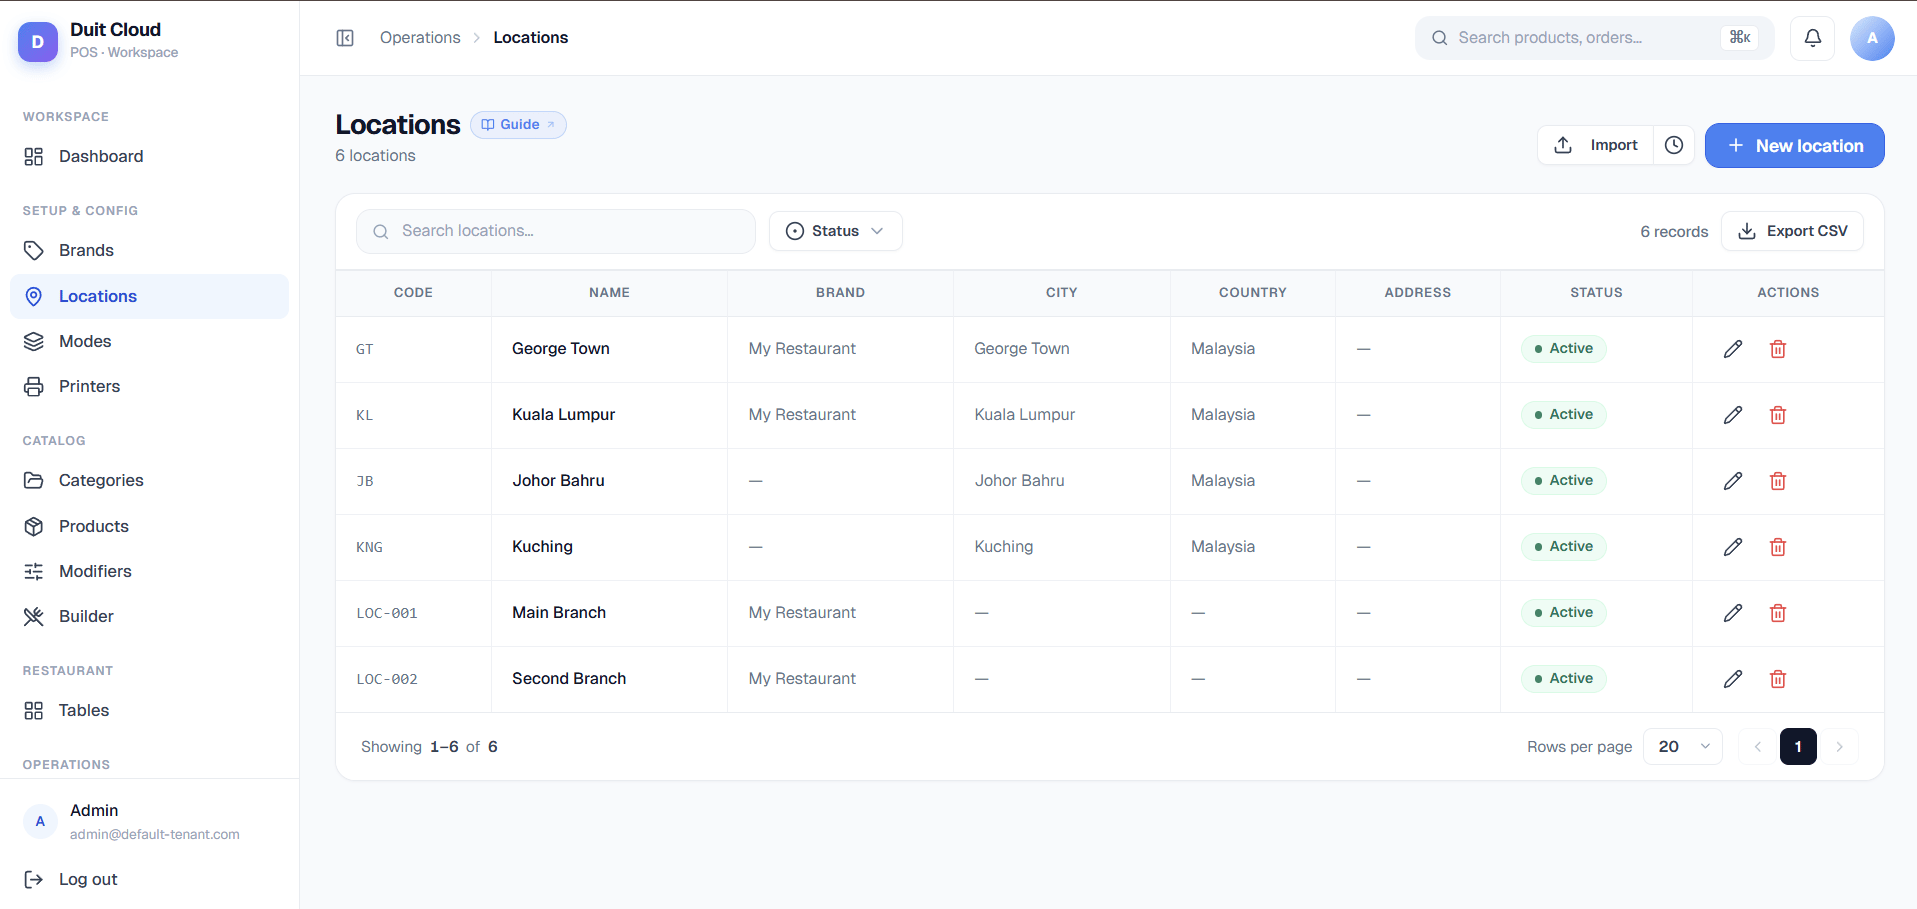
Task: Click Active status badge for George Town
Action: pos(1563,349)
